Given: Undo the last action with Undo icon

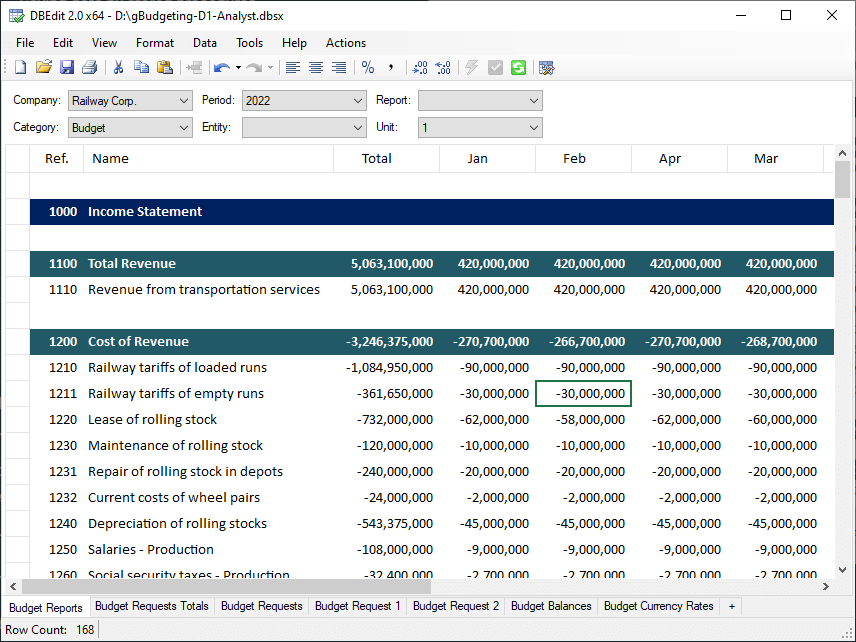Looking at the screenshot, I should pyautogui.click(x=222, y=68).
